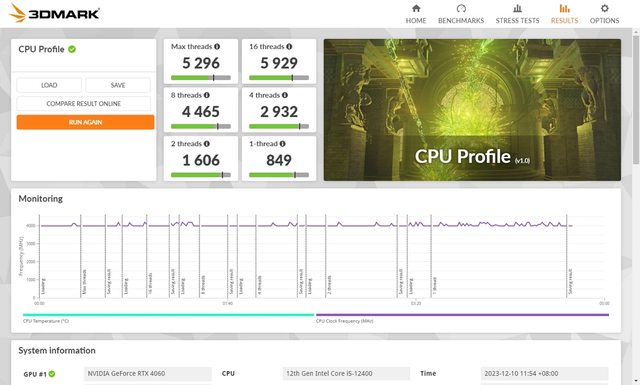Click the SAVE button
640x385 pixels.
118,85
